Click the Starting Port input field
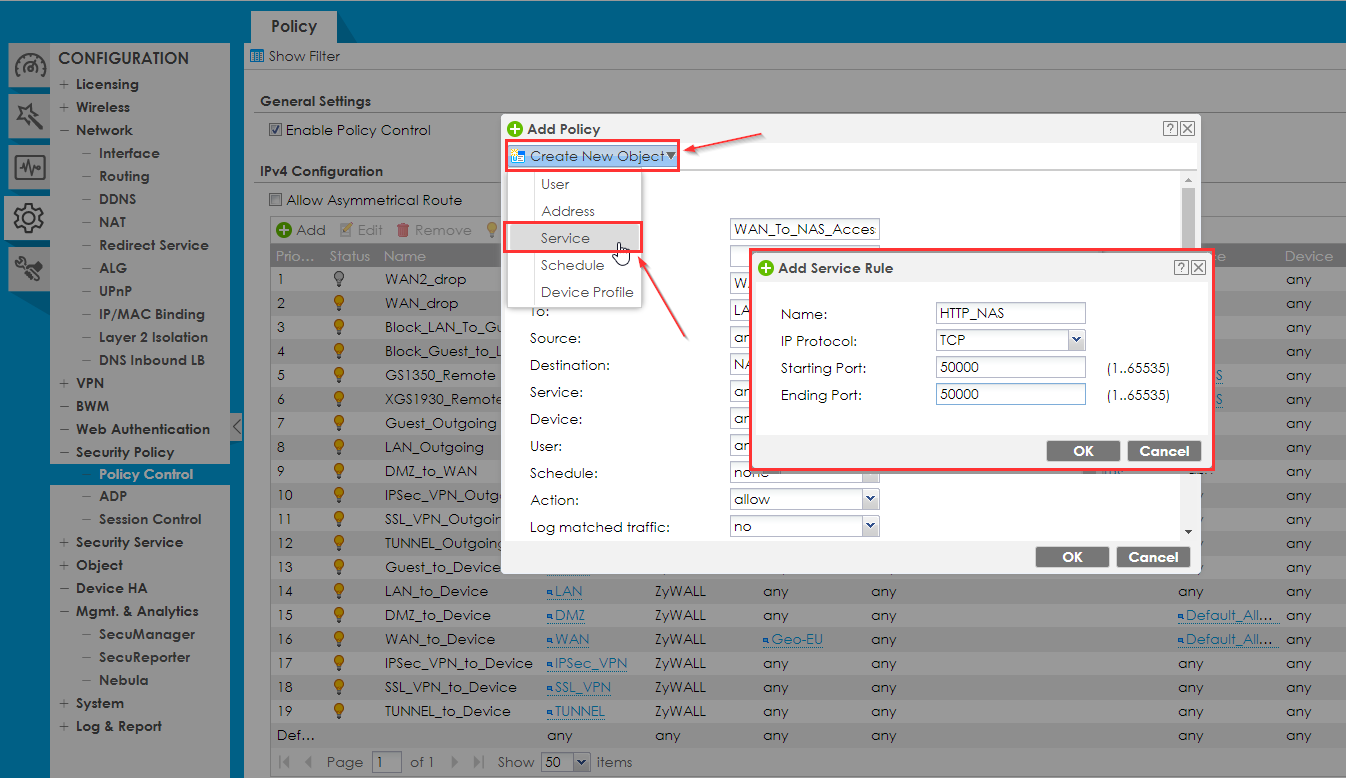 coord(1010,367)
